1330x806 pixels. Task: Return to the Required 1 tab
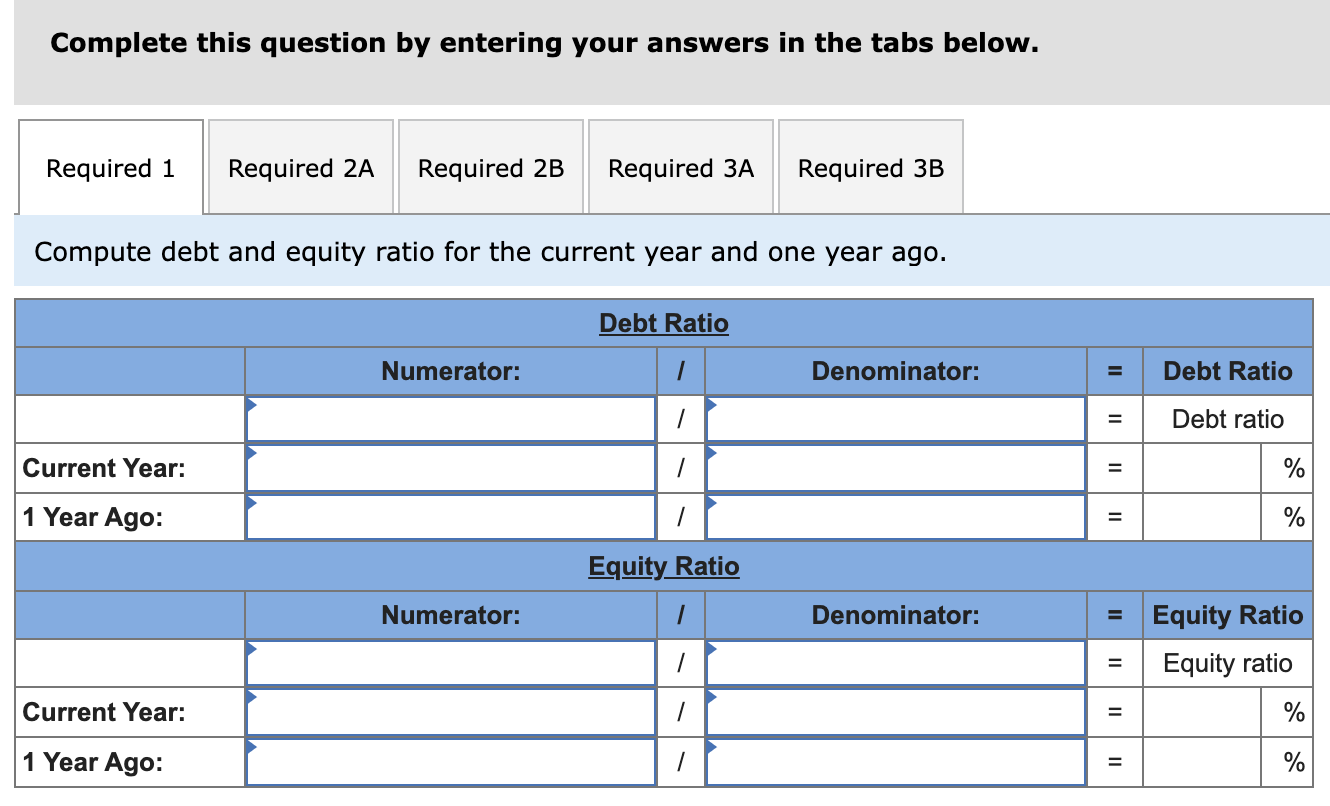click(110, 167)
